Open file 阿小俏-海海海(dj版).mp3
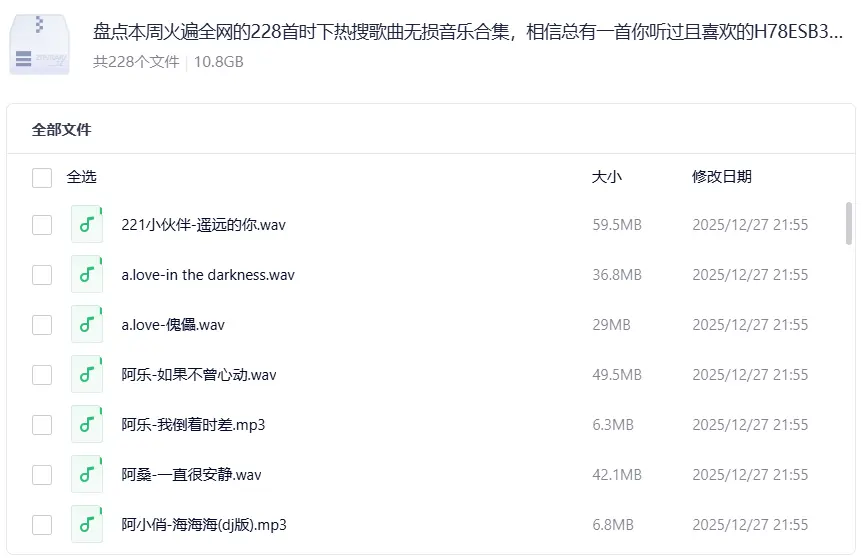Image resolution: width=865 pixels, height=558 pixels. (204, 524)
